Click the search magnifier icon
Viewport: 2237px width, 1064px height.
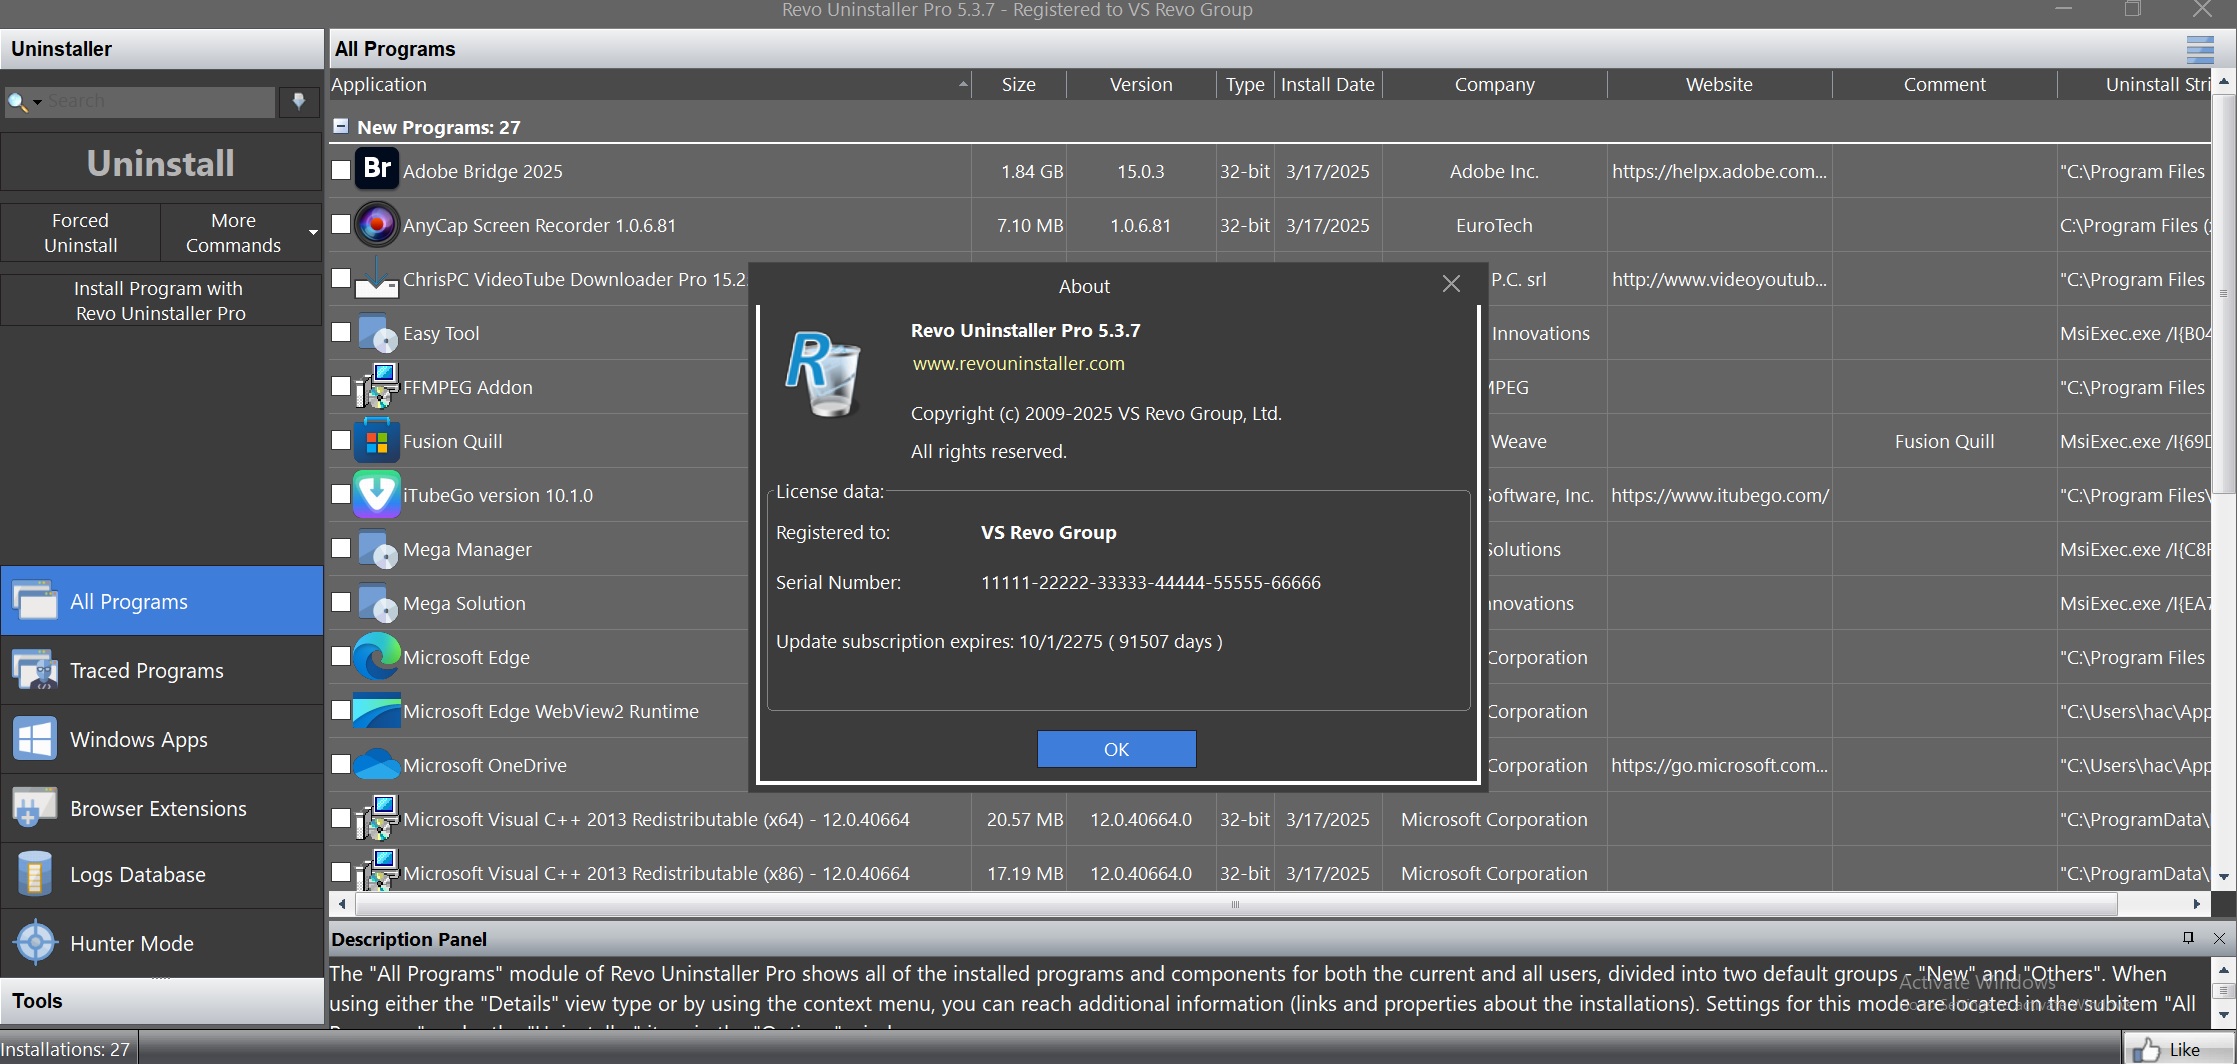coord(17,101)
